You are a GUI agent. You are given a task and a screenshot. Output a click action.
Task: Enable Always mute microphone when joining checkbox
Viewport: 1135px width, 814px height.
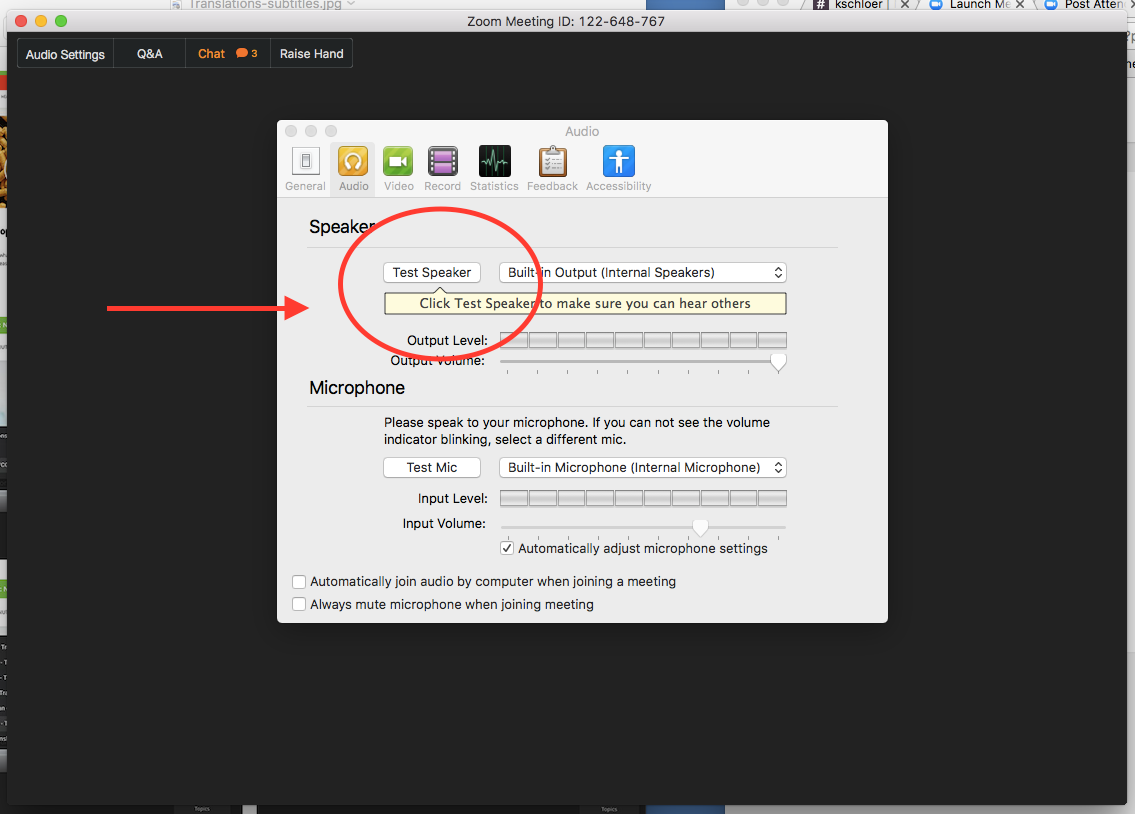coord(298,604)
